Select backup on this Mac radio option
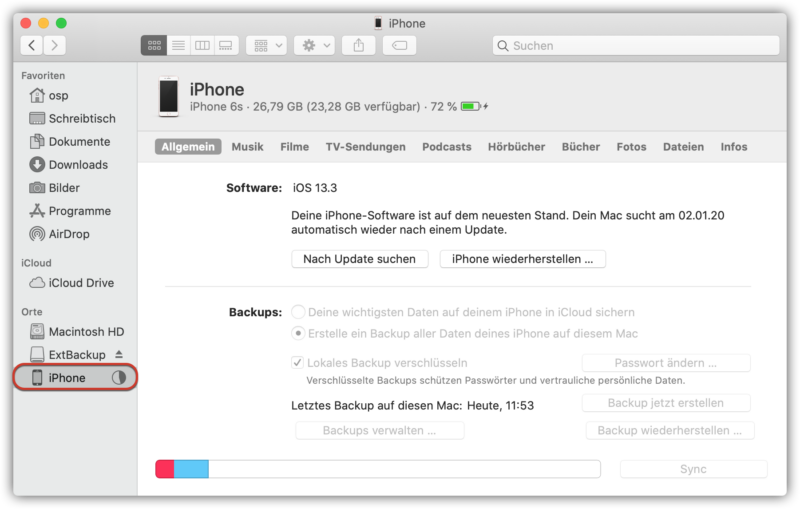This screenshot has width=800, height=509. coord(298,333)
